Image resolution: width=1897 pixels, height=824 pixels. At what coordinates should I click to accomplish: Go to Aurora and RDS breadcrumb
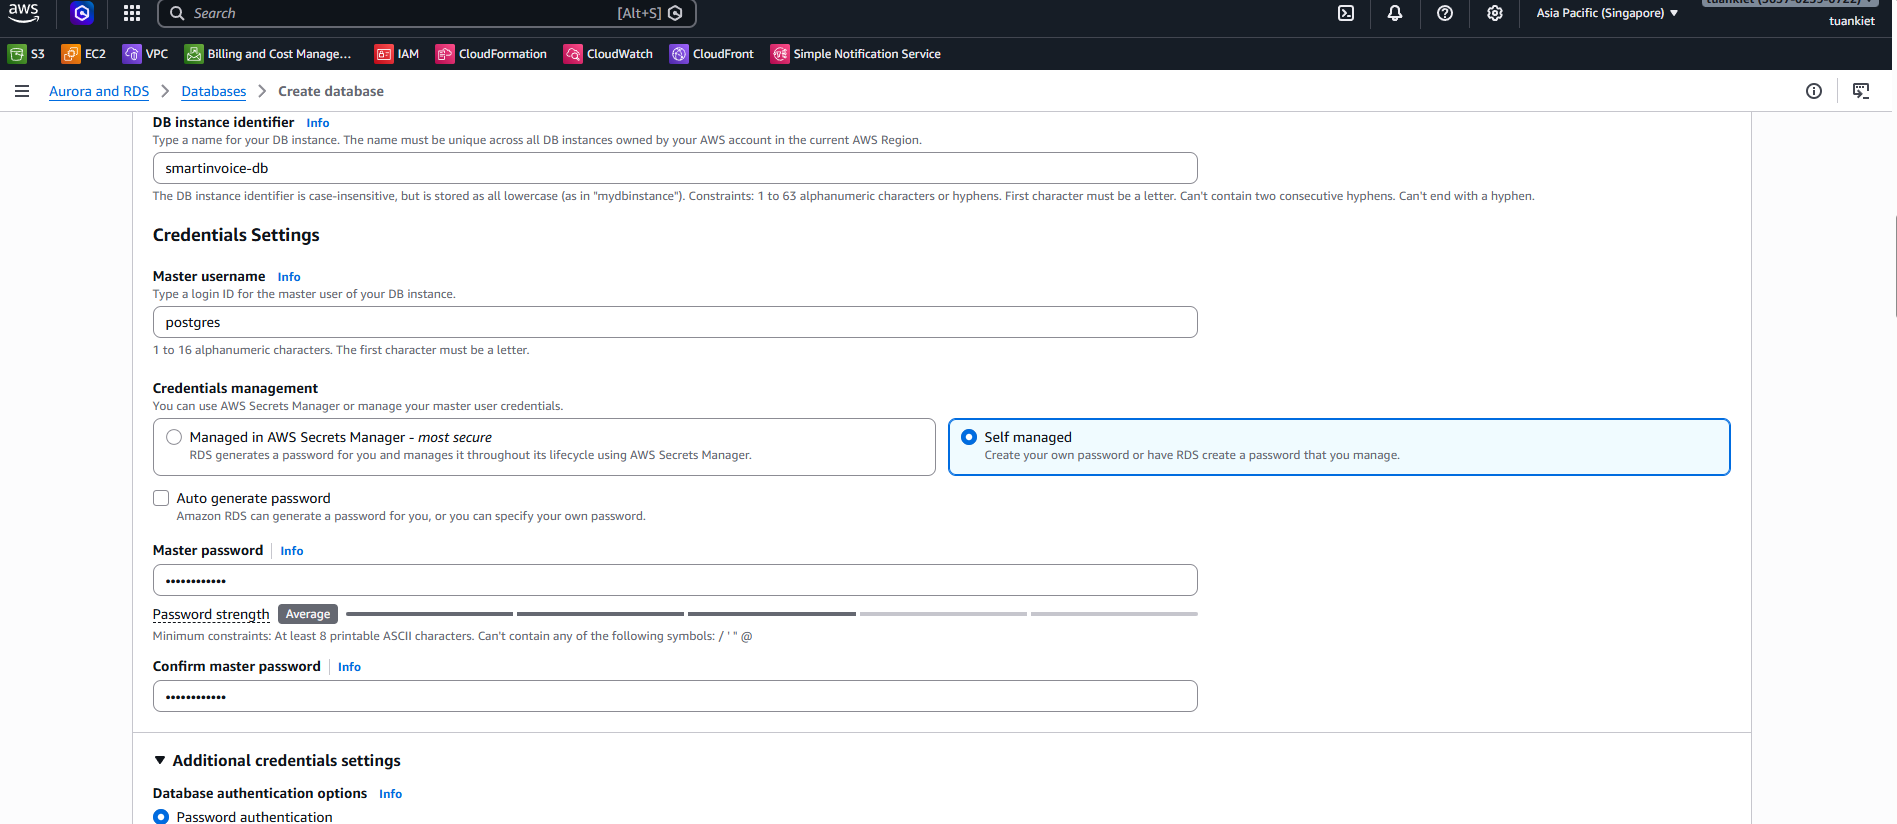[99, 91]
